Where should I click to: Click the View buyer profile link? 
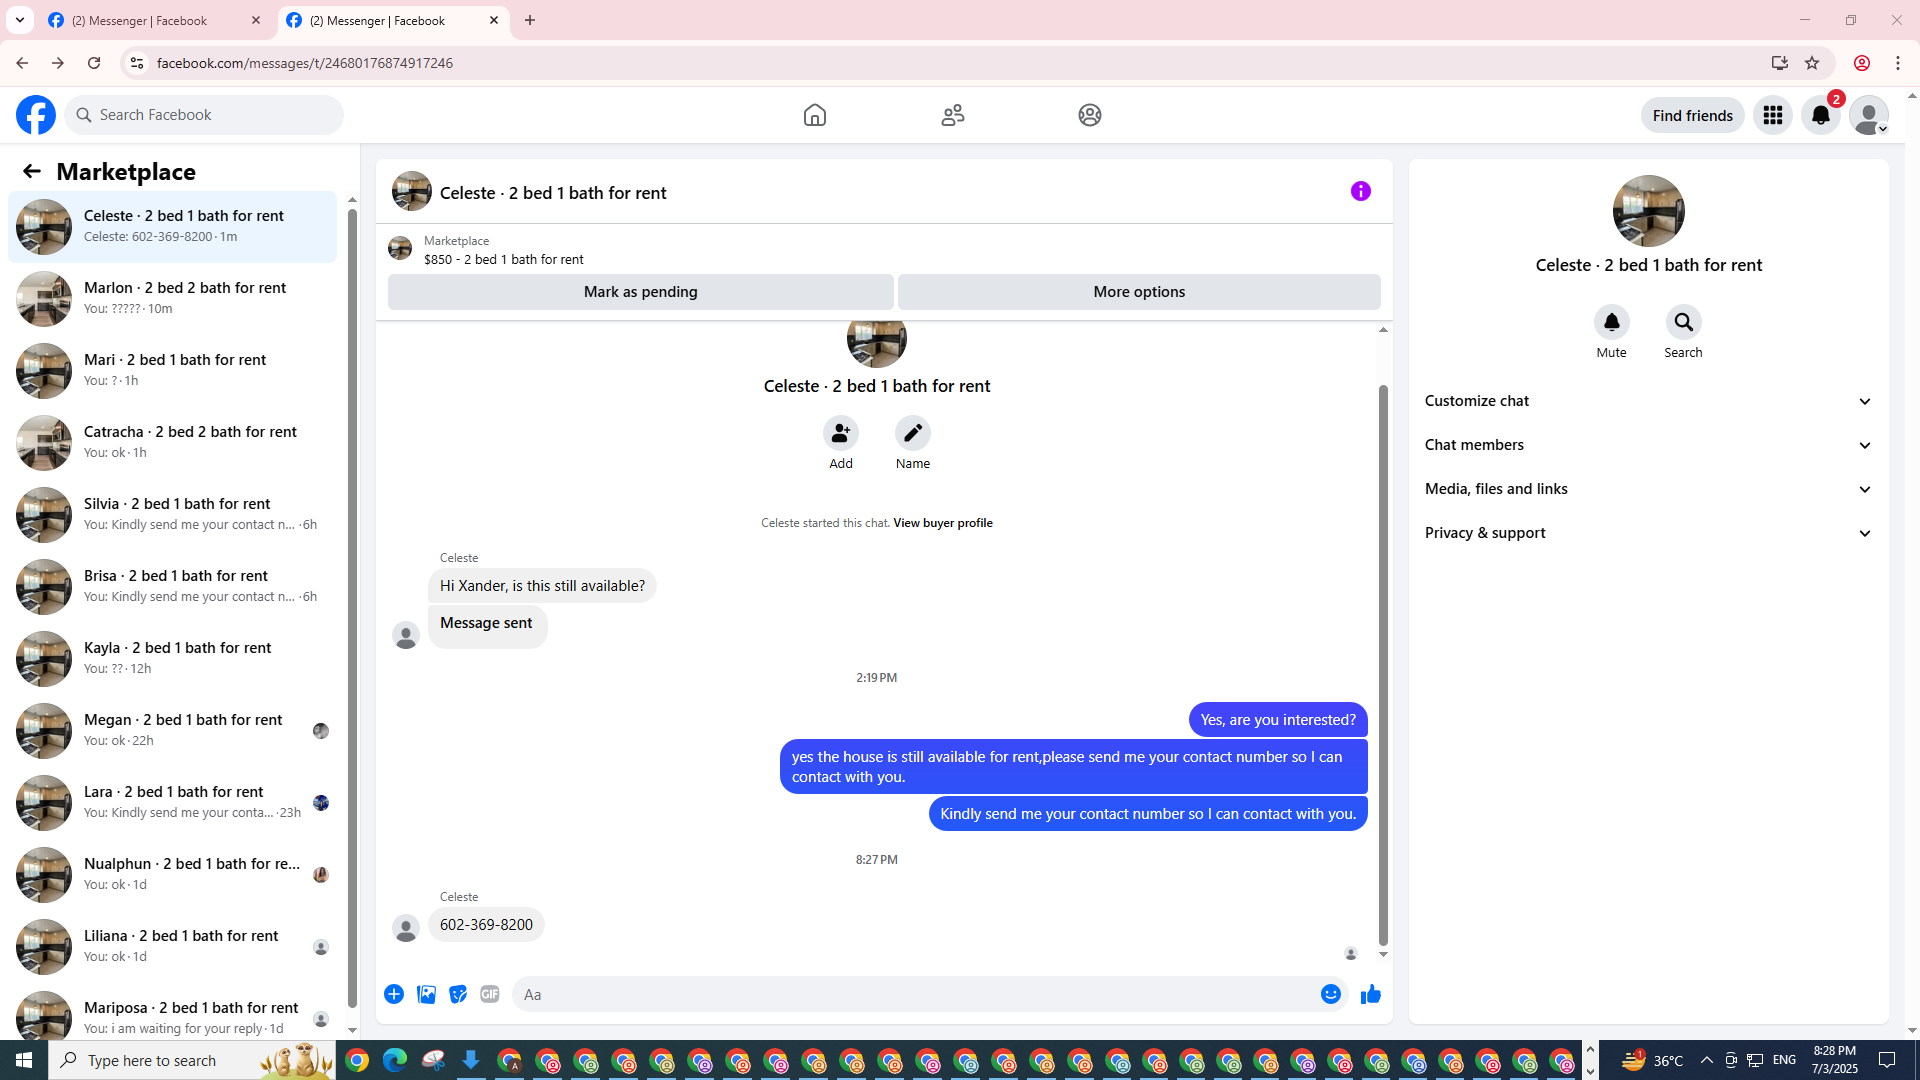pos(942,523)
